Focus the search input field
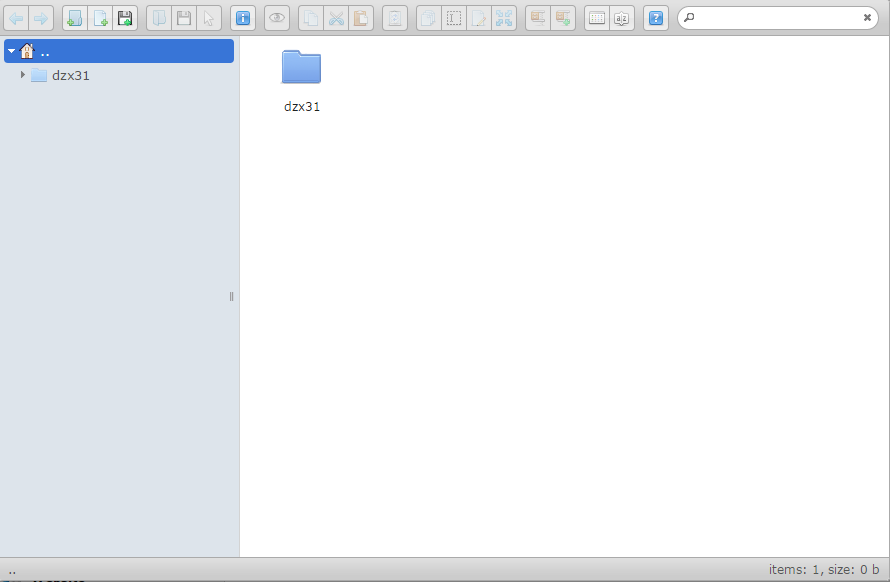The image size is (890, 582). [778, 18]
